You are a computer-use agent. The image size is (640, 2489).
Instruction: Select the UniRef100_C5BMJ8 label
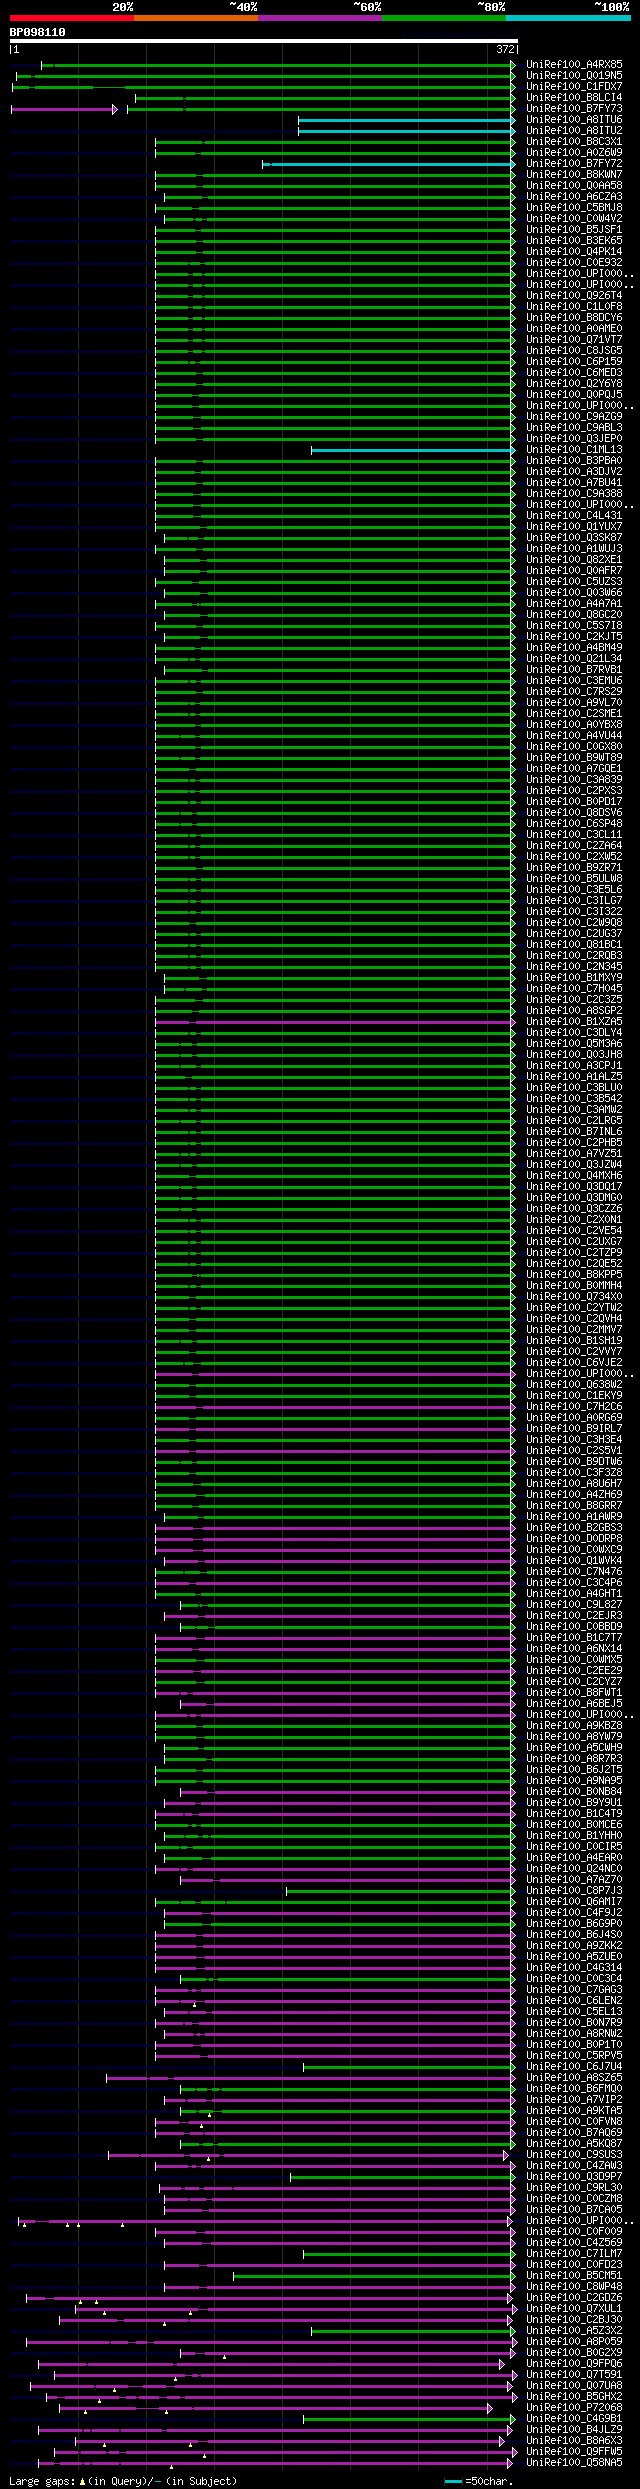click(x=574, y=208)
